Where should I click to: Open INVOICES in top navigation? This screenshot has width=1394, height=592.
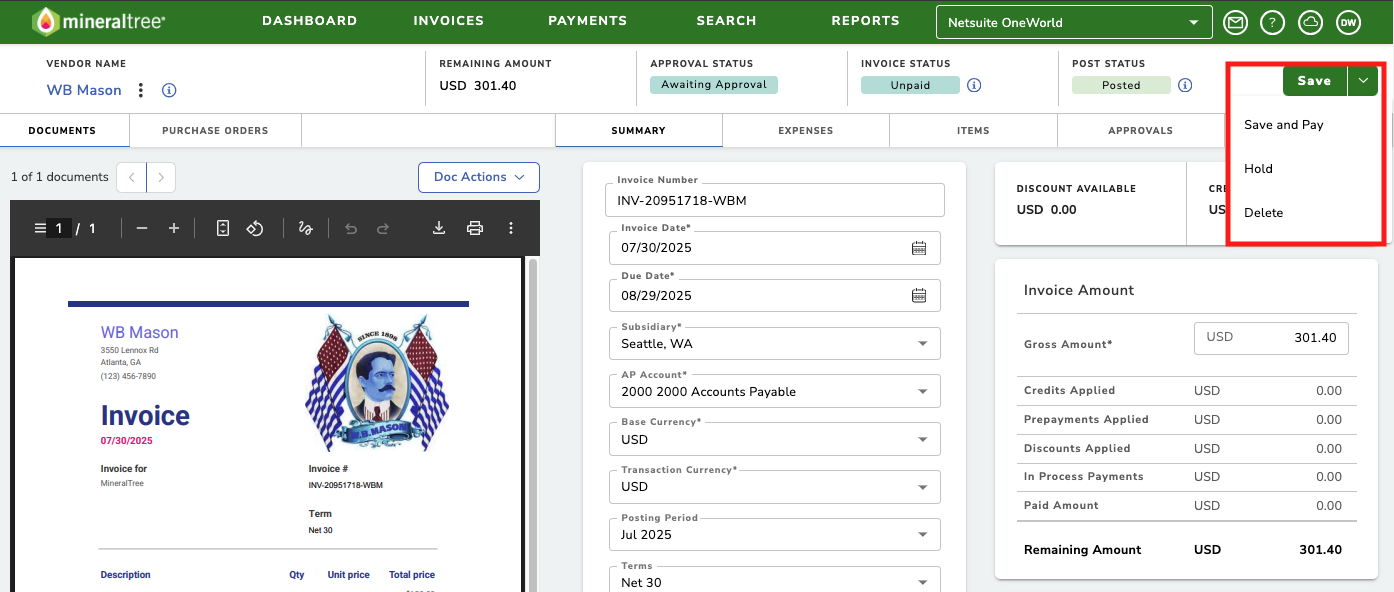click(449, 21)
